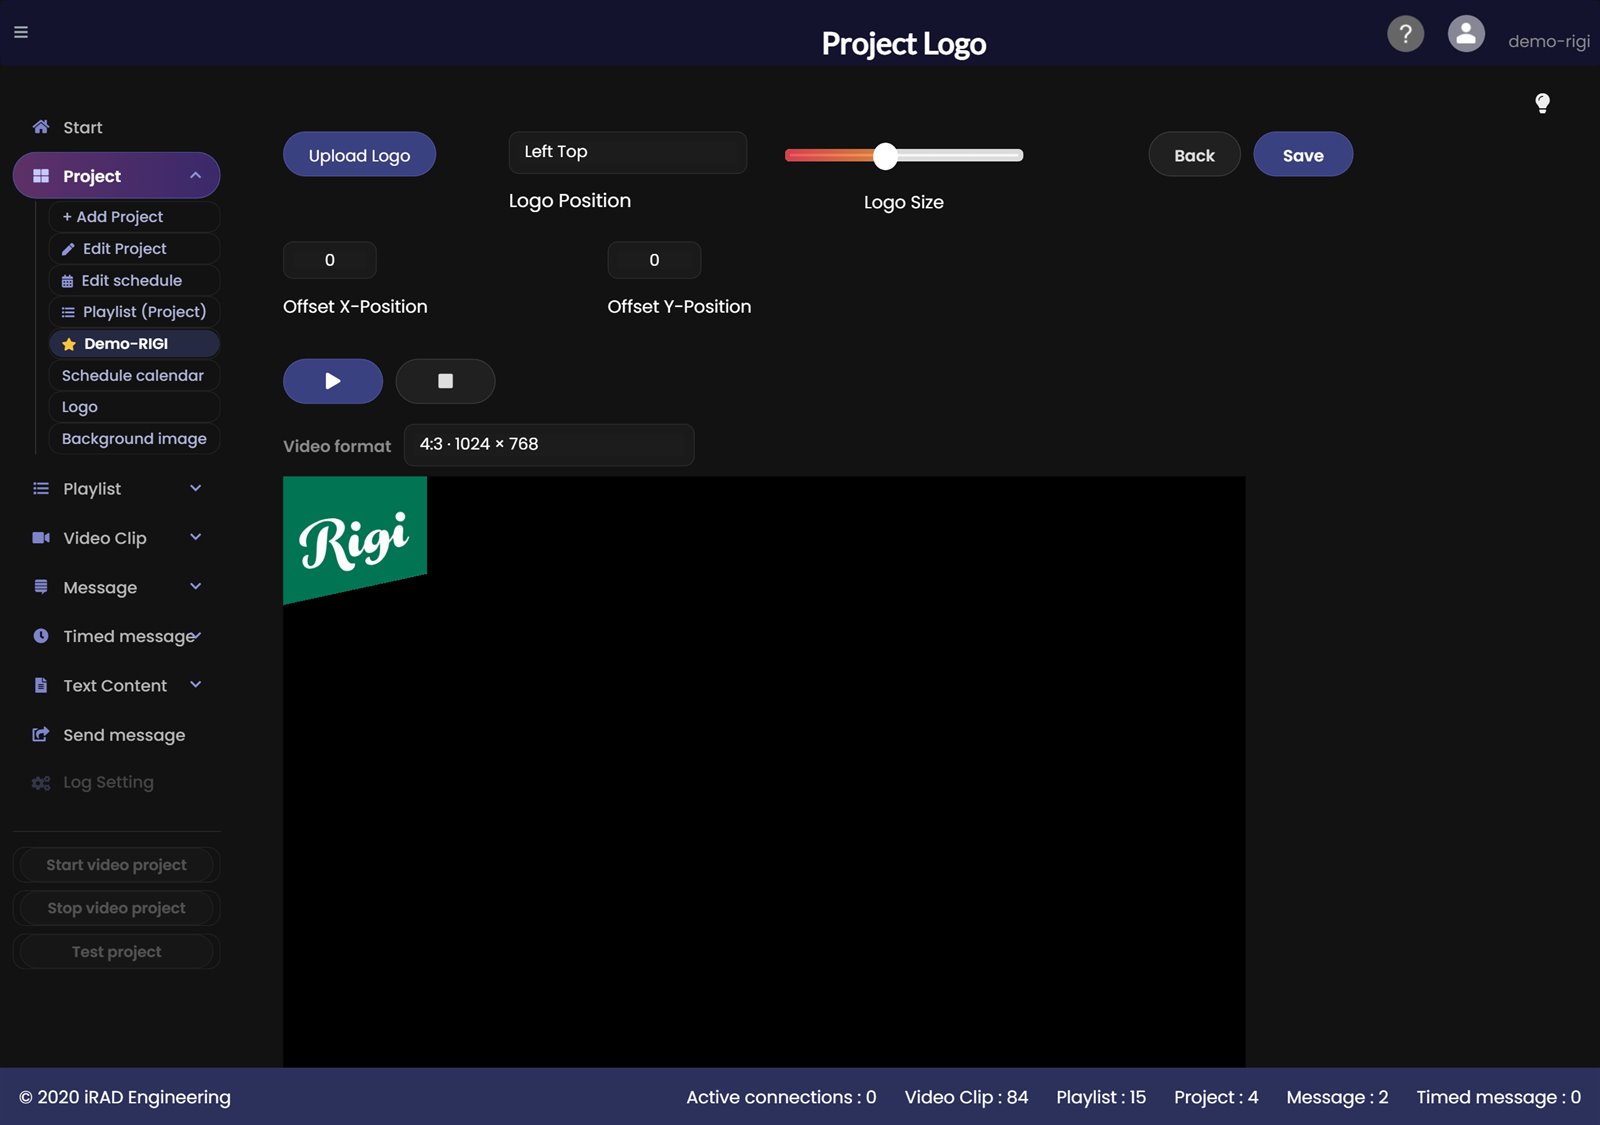Click the Project grid icon
The width and height of the screenshot is (1600, 1125).
41,176
